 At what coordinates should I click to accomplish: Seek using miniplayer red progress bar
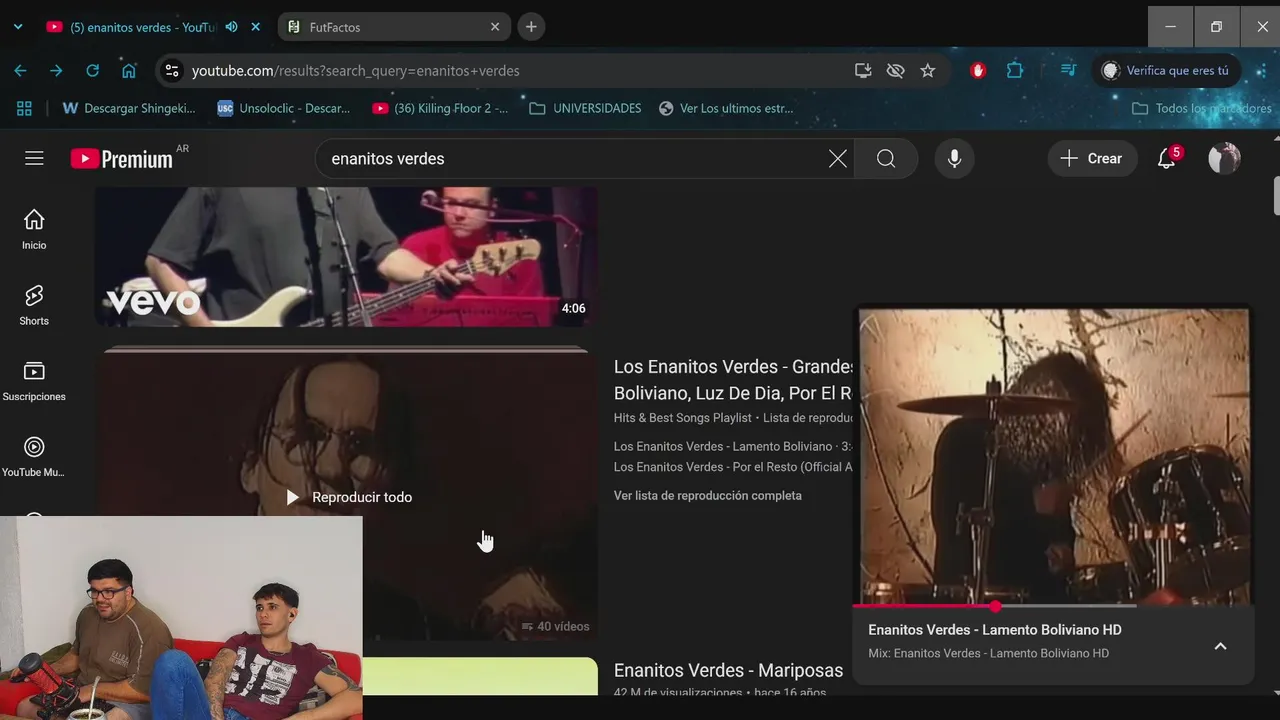click(x=994, y=606)
